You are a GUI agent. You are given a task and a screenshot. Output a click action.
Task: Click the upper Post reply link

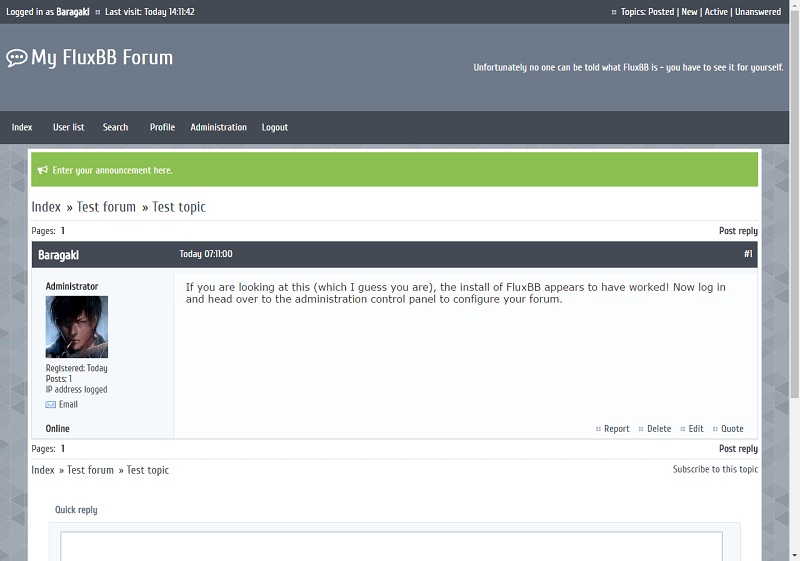pos(738,231)
